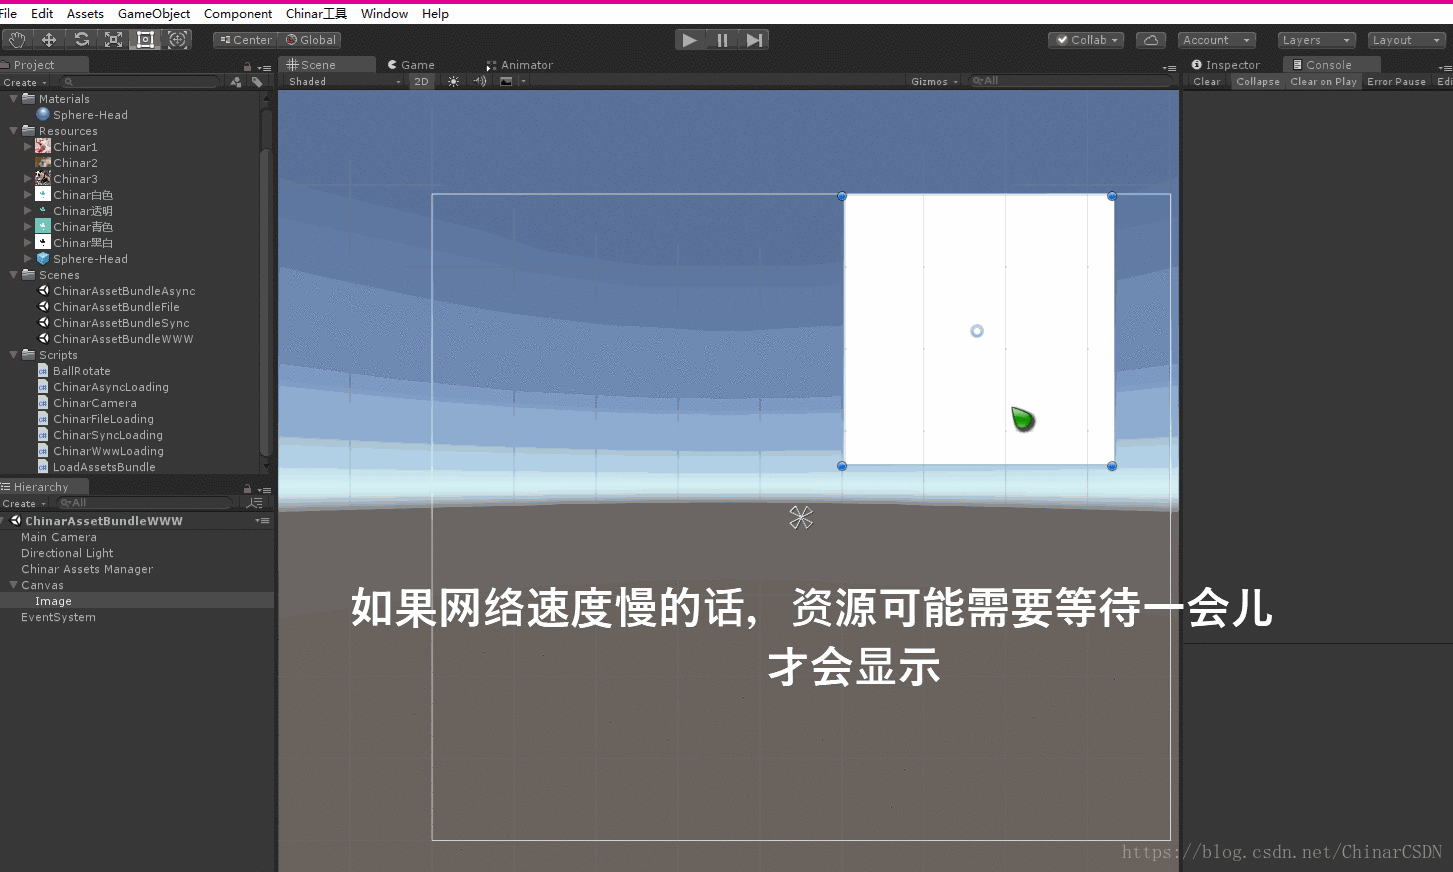The height and width of the screenshot is (872, 1453).
Task: Toggle scene audio with the speaker icon
Action: [x=479, y=81]
